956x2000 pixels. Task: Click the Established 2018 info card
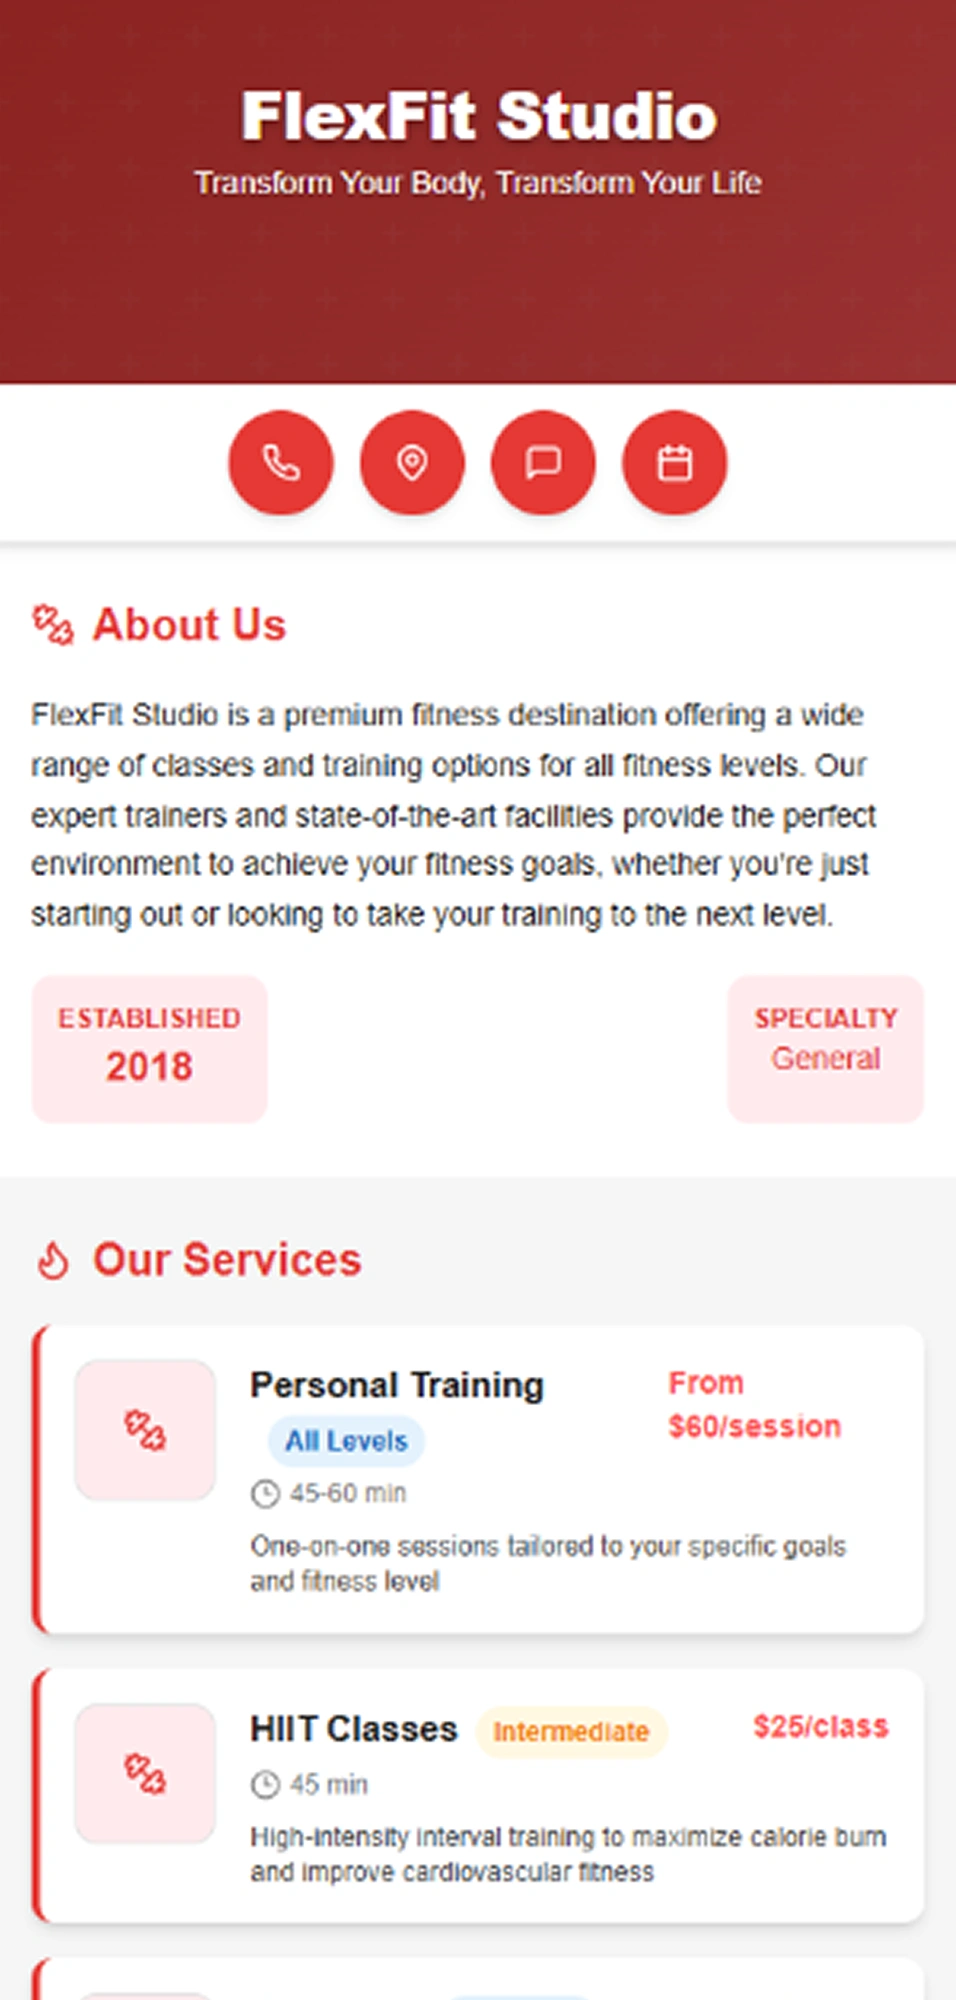(150, 1049)
